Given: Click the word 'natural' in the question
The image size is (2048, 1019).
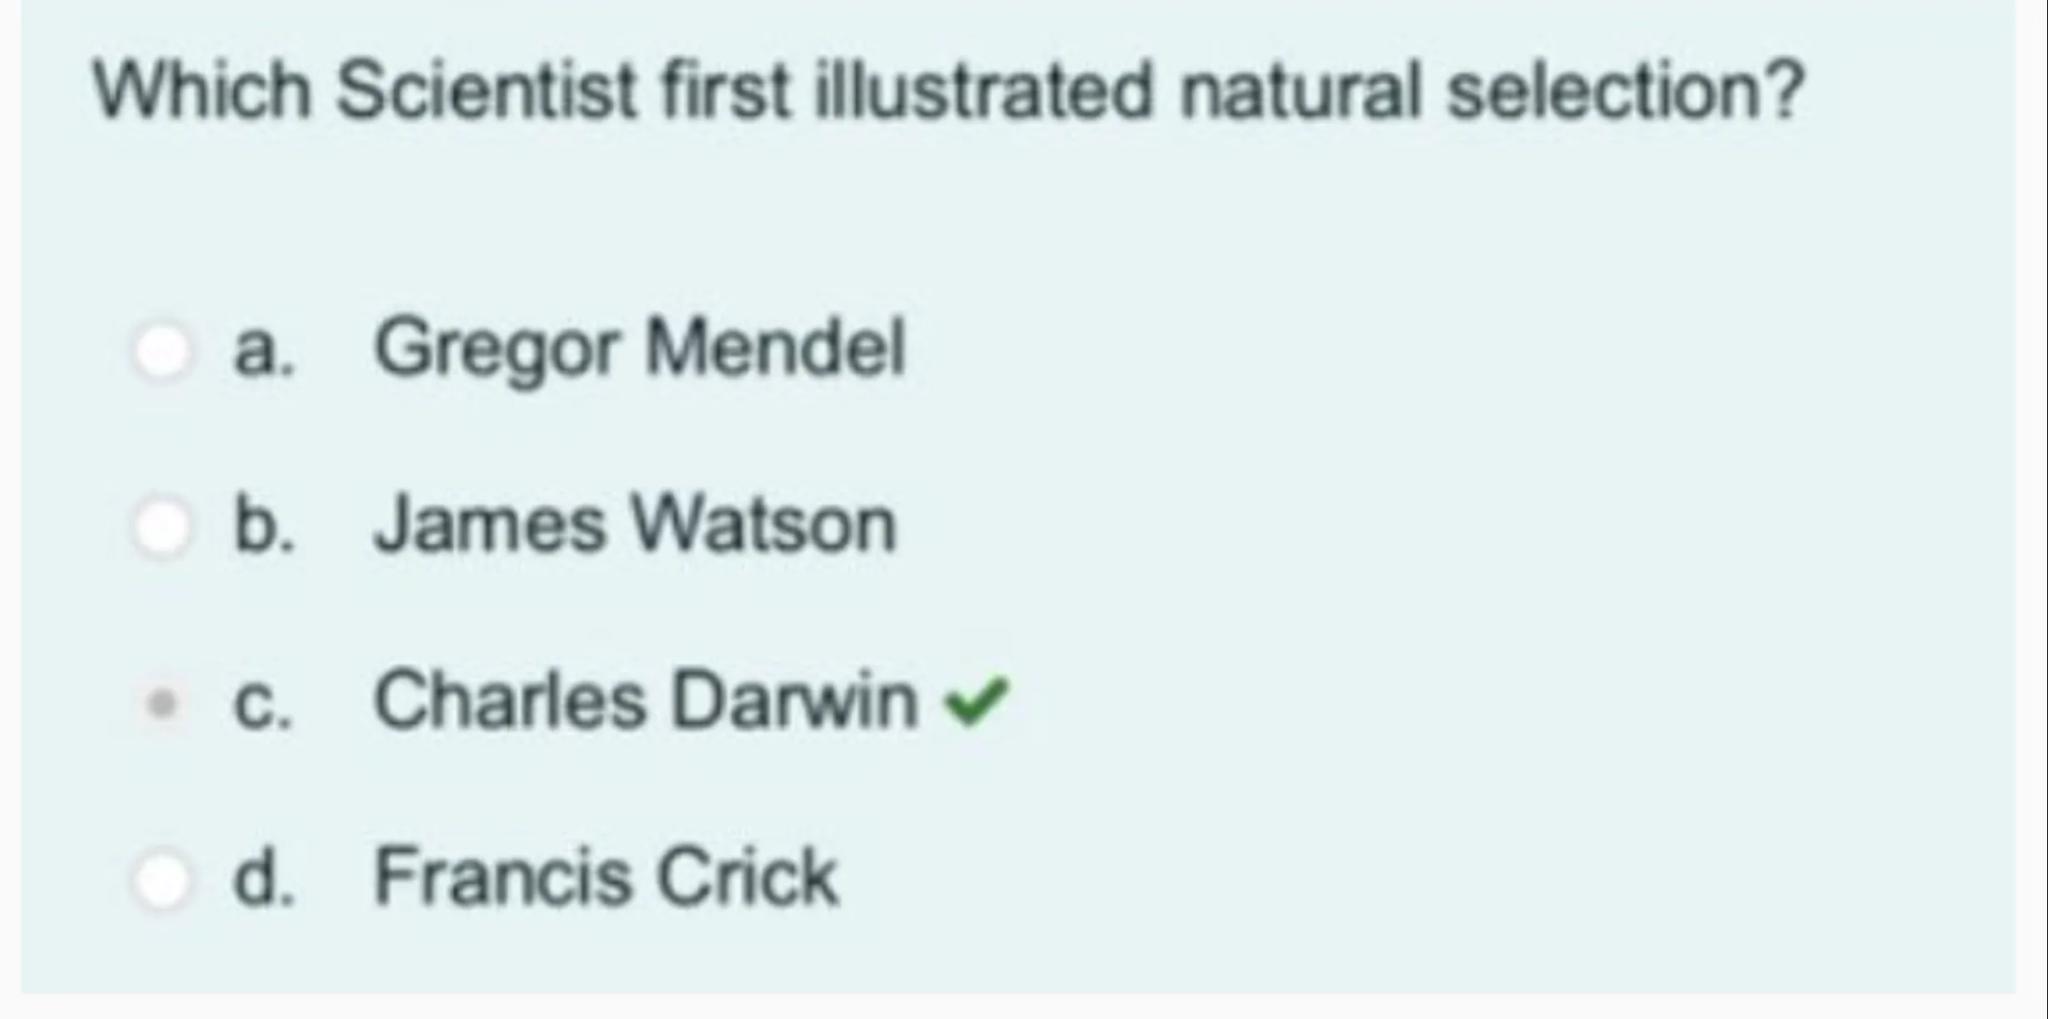Looking at the screenshot, I should coord(1300,91).
